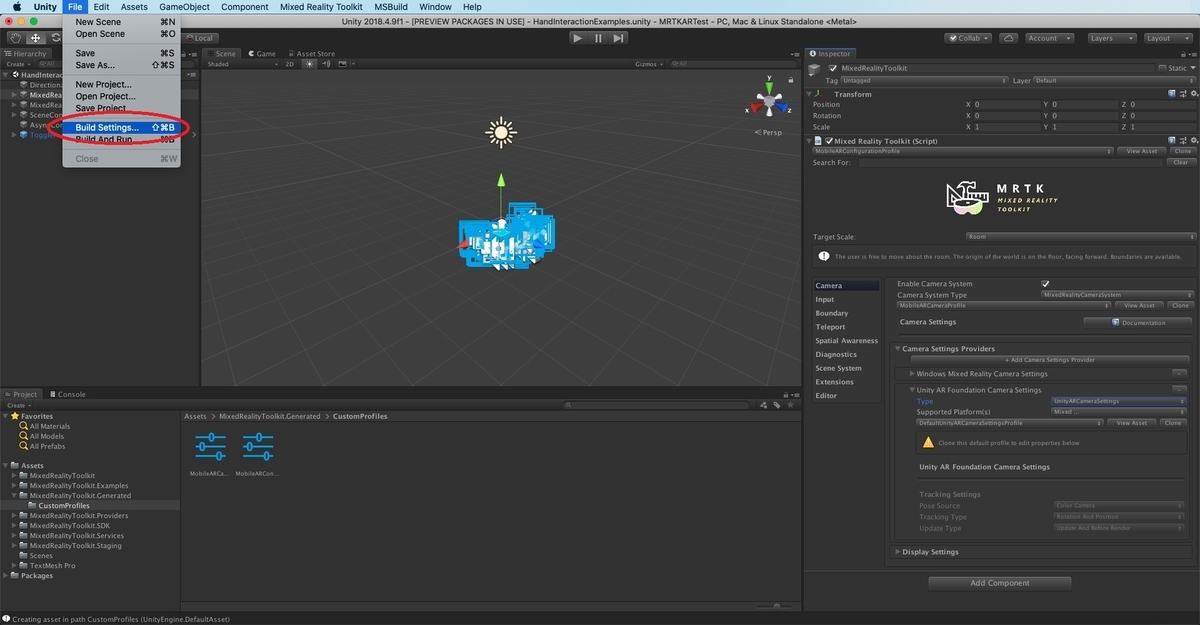The image size is (1200, 625).
Task: Toggle the Local pivot rotation button
Action: click(199, 38)
